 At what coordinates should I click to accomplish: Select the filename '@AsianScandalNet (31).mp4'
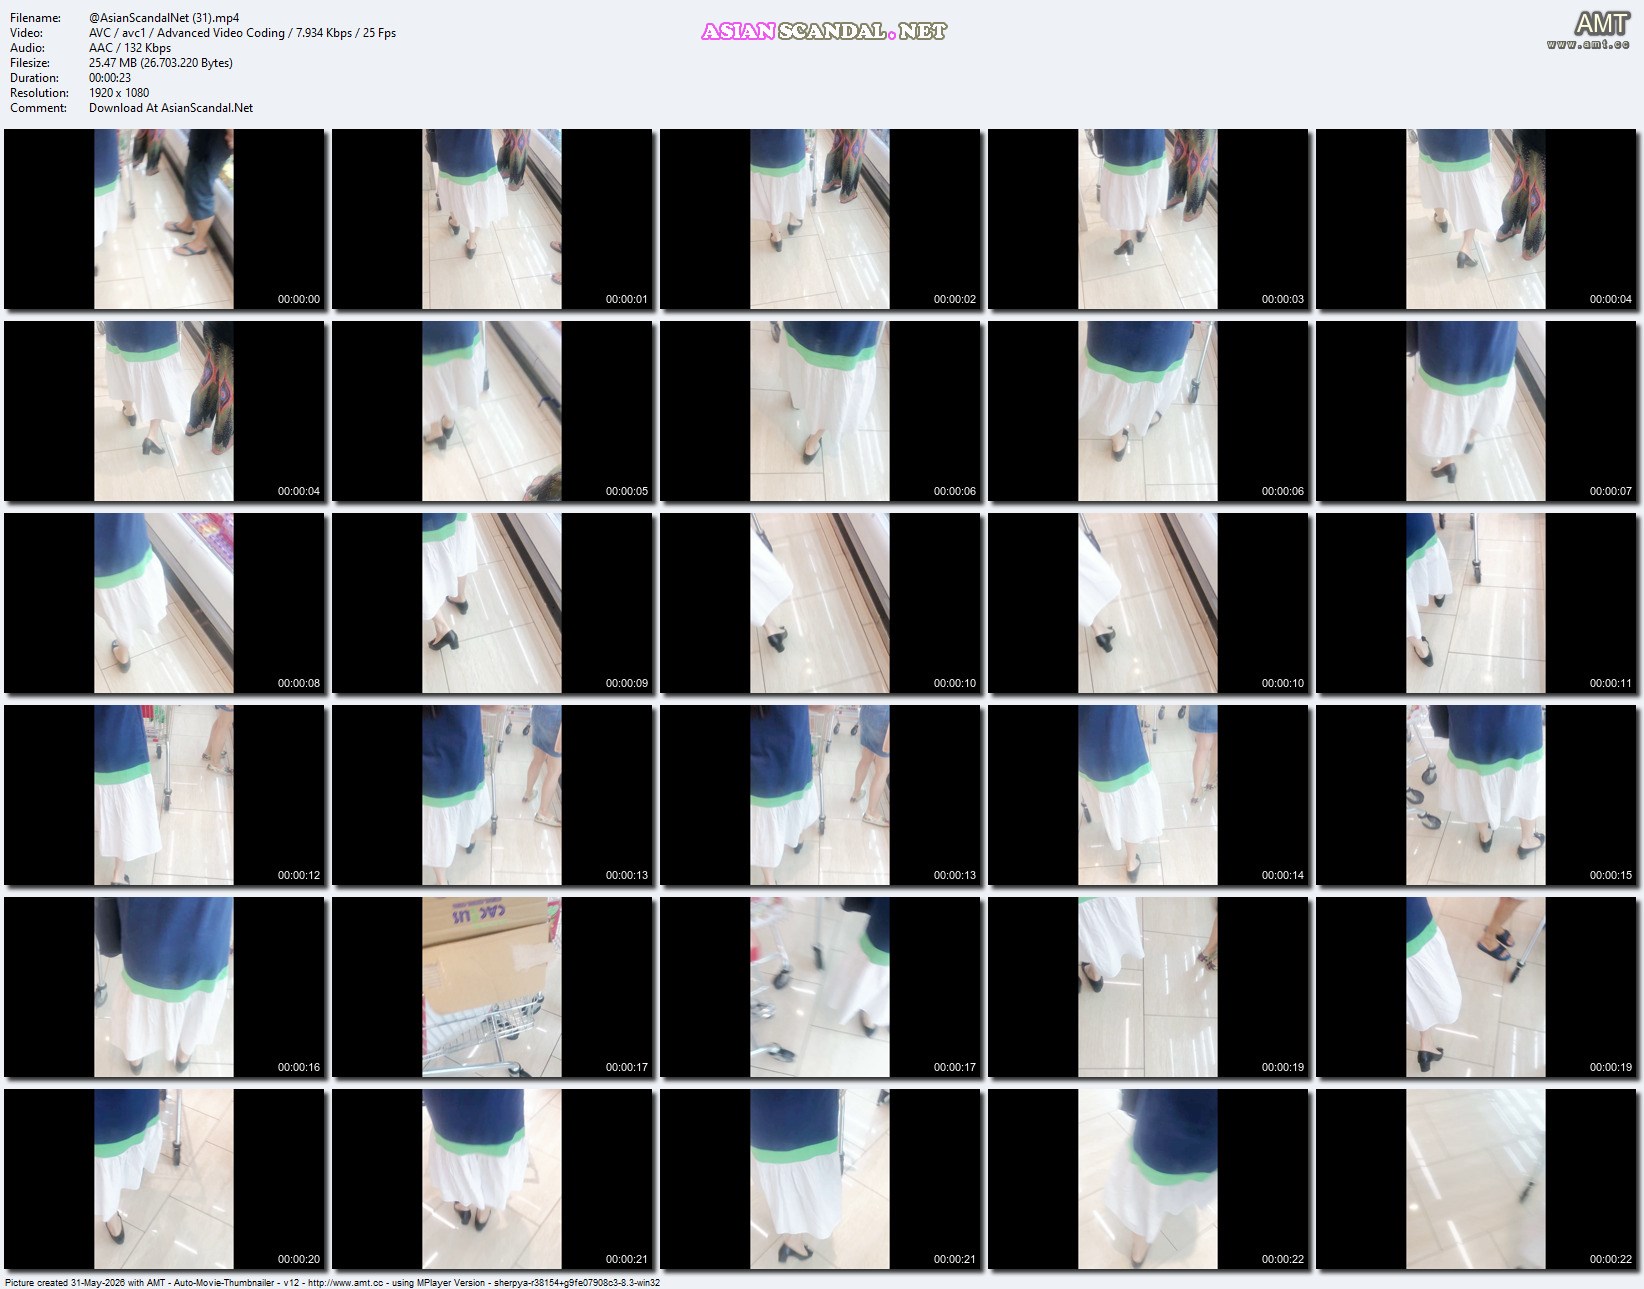[164, 18]
